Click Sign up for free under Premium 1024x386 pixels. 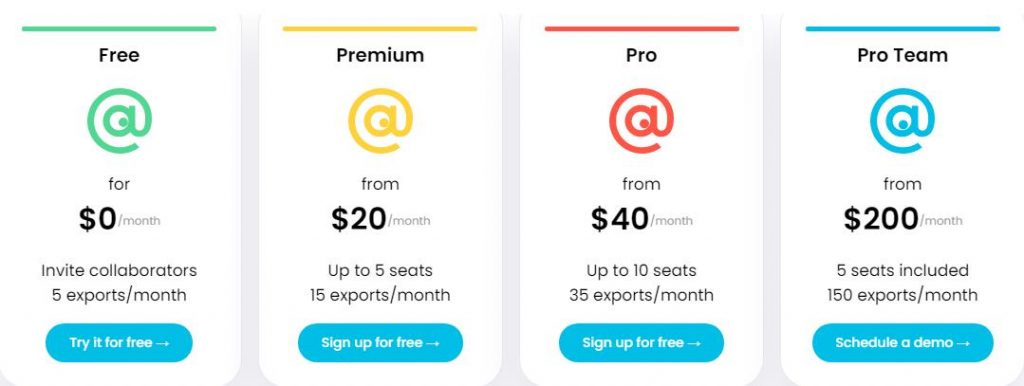[x=380, y=343]
